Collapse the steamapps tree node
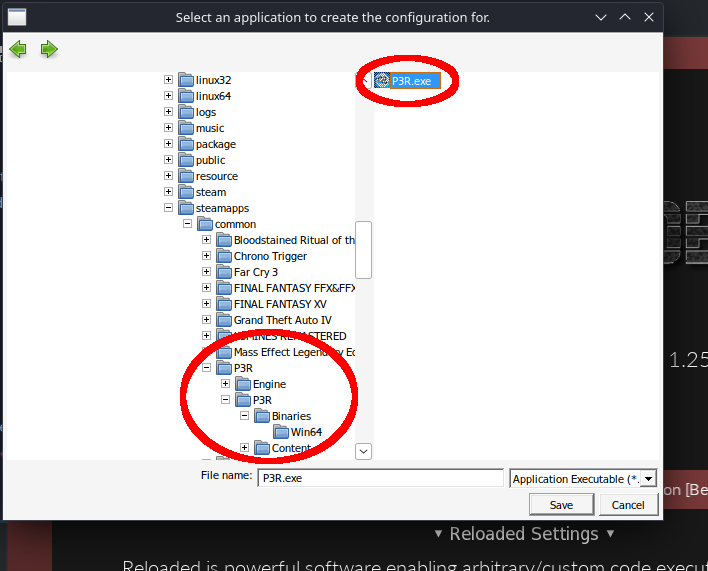 (x=168, y=208)
